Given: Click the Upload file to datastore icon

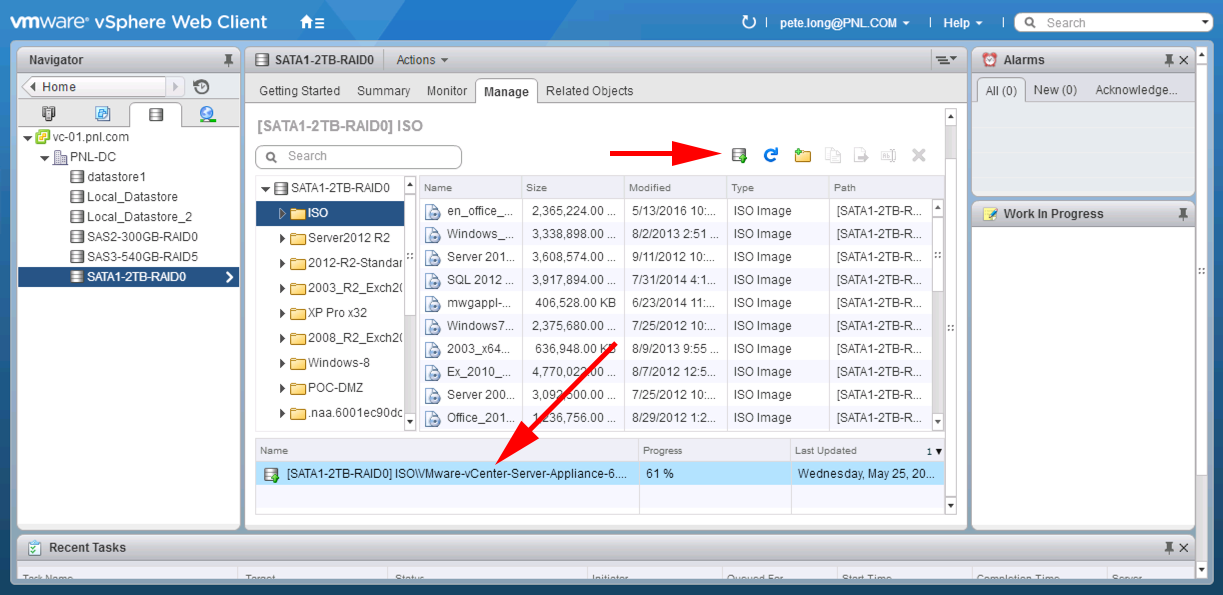Looking at the screenshot, I should pyautogui.click(x=739, y=155).
